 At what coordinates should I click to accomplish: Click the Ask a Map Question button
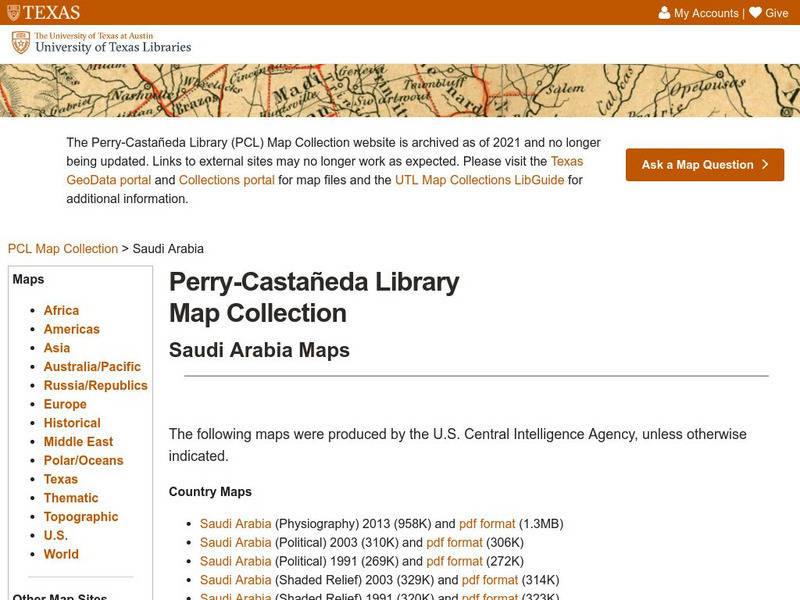[x=705, y=165]
